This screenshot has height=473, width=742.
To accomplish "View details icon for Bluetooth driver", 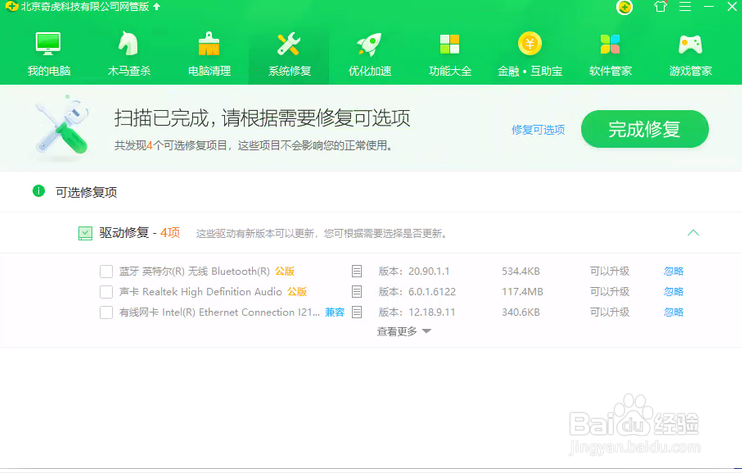I will (x=357, y=271).
